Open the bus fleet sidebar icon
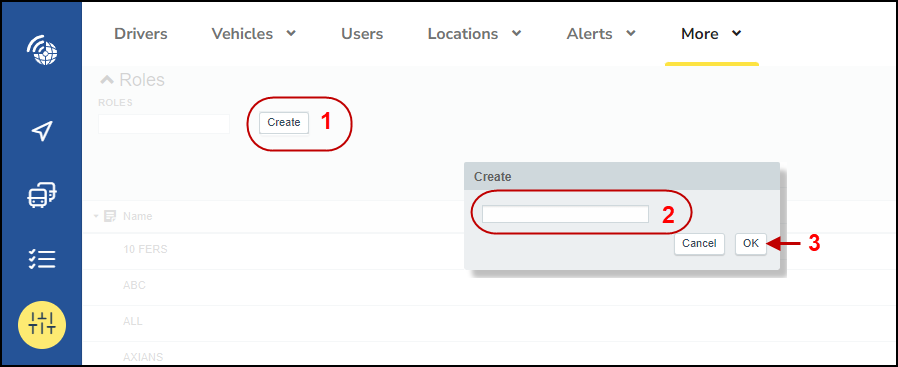 pyautogui.click(x=42, y=195)
